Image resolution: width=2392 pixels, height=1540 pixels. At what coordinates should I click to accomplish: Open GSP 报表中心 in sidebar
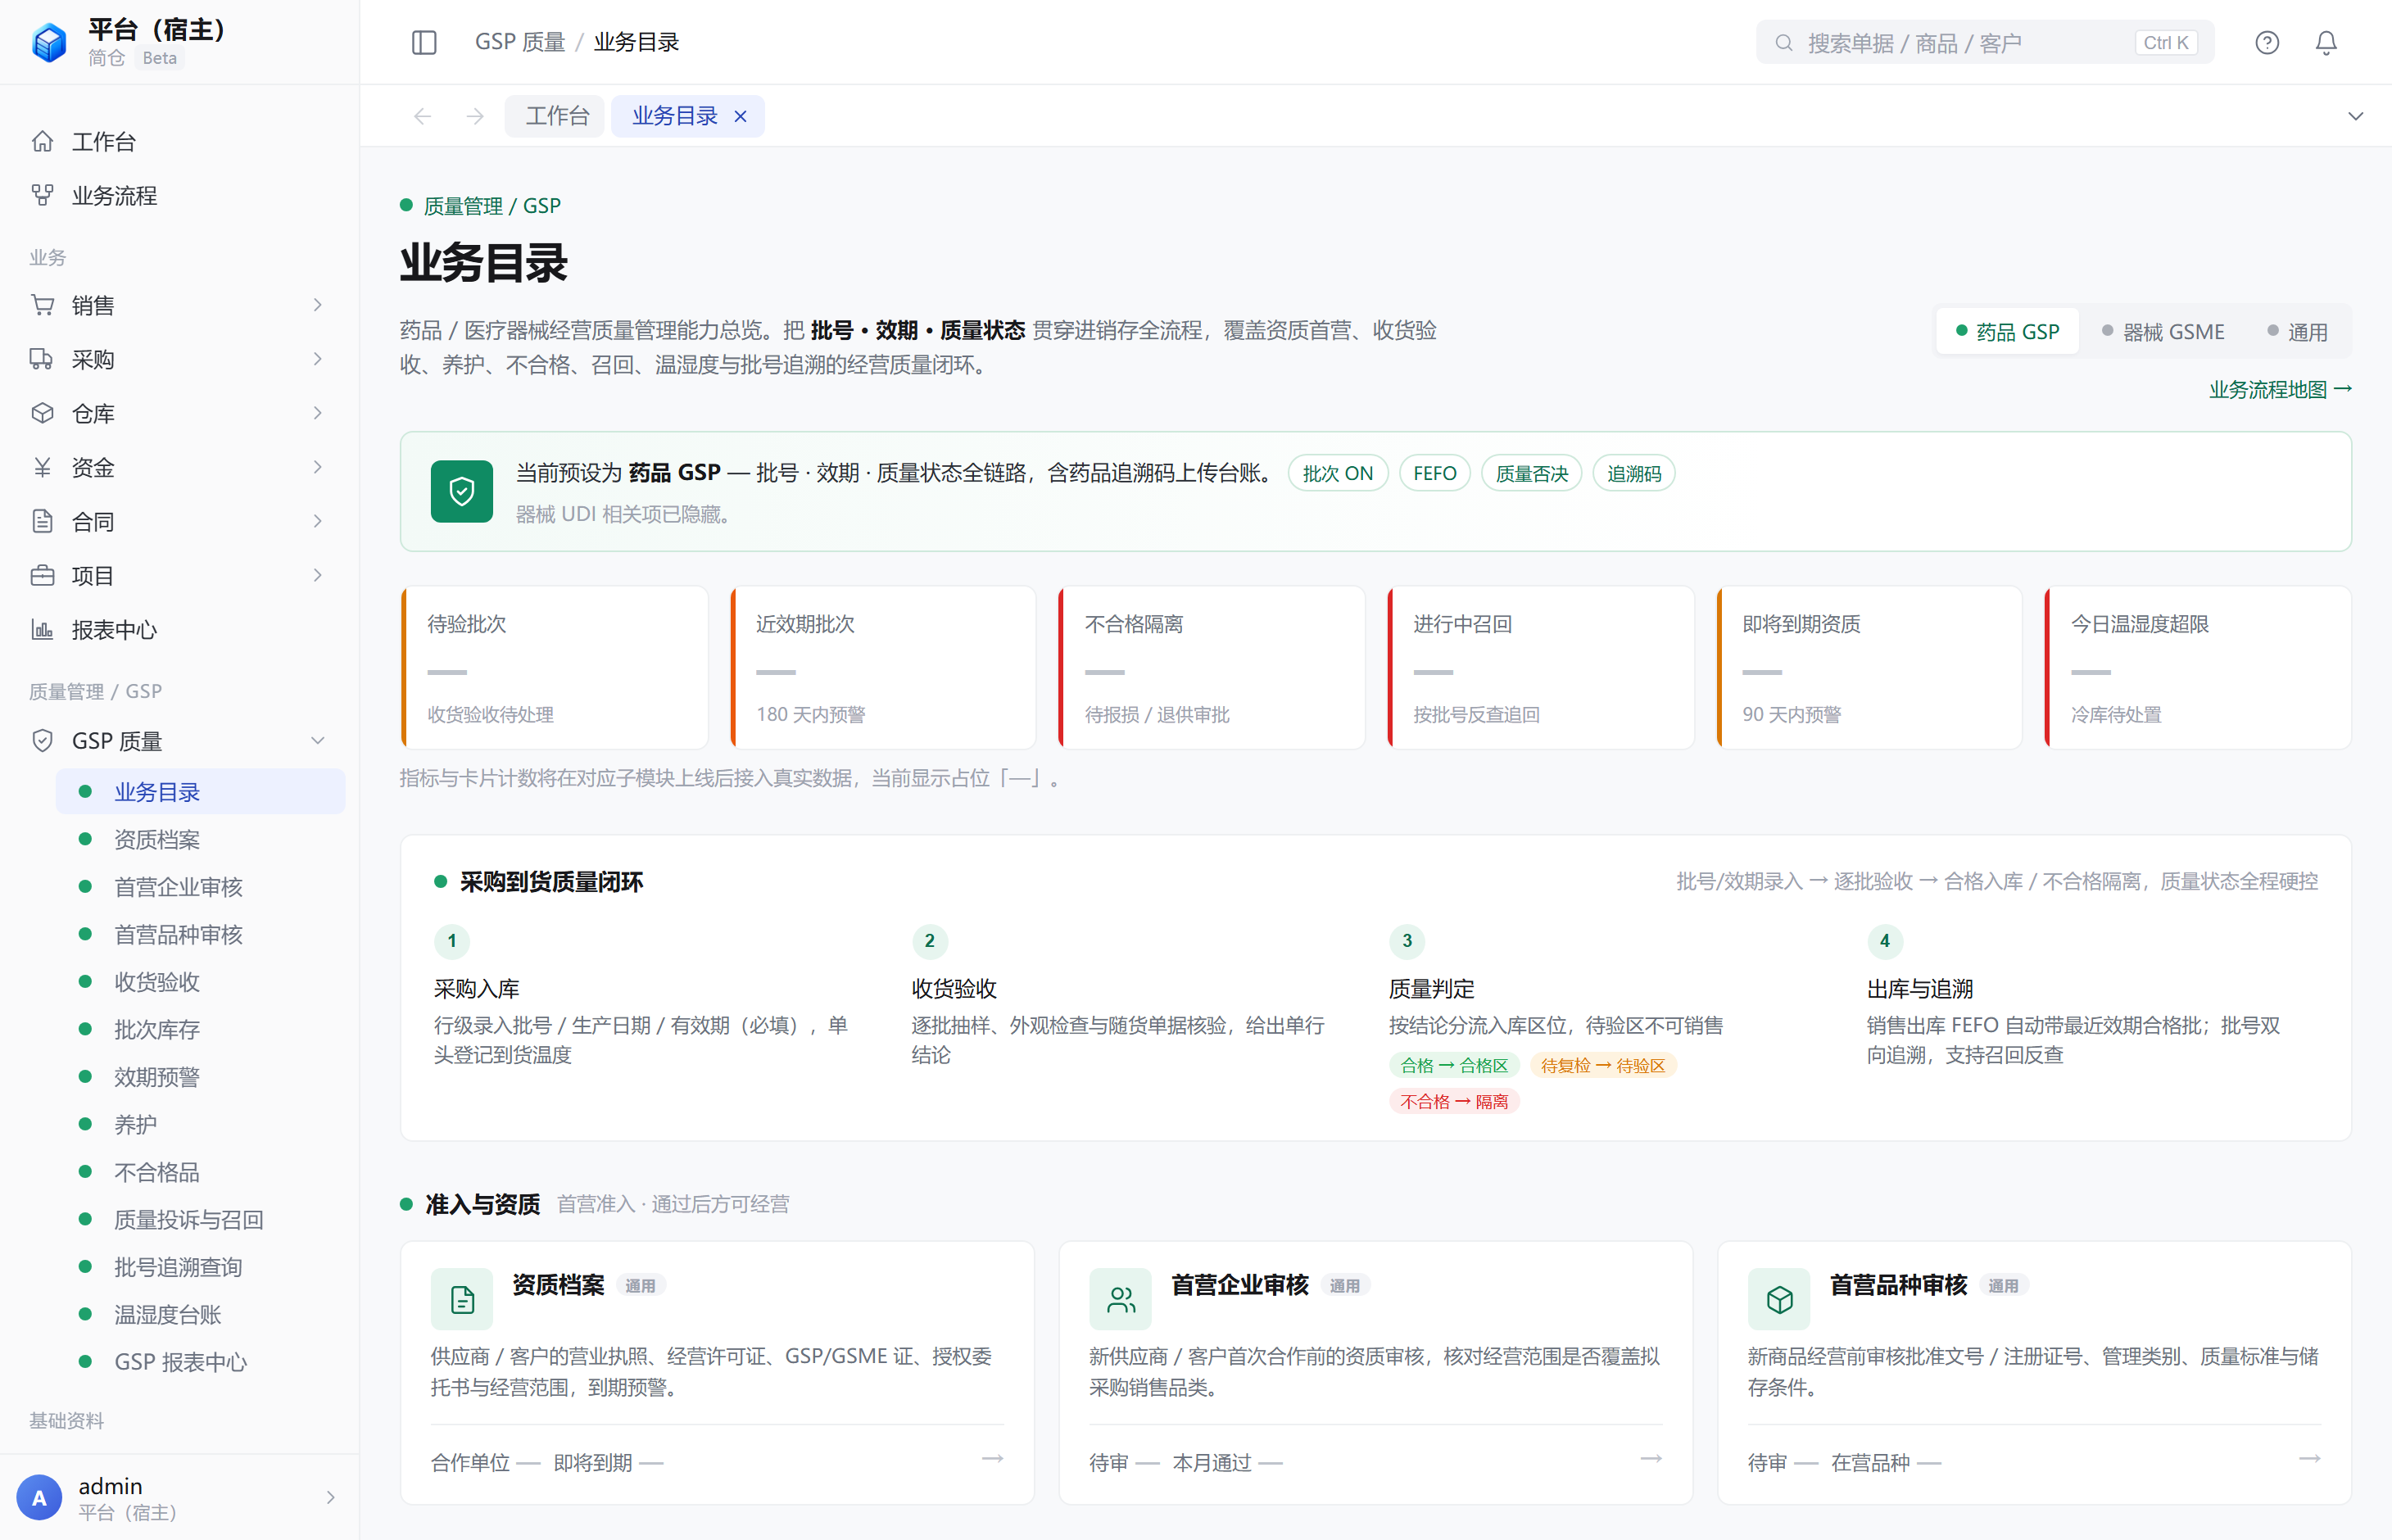pyautogui.click(x=201, y=1362)
